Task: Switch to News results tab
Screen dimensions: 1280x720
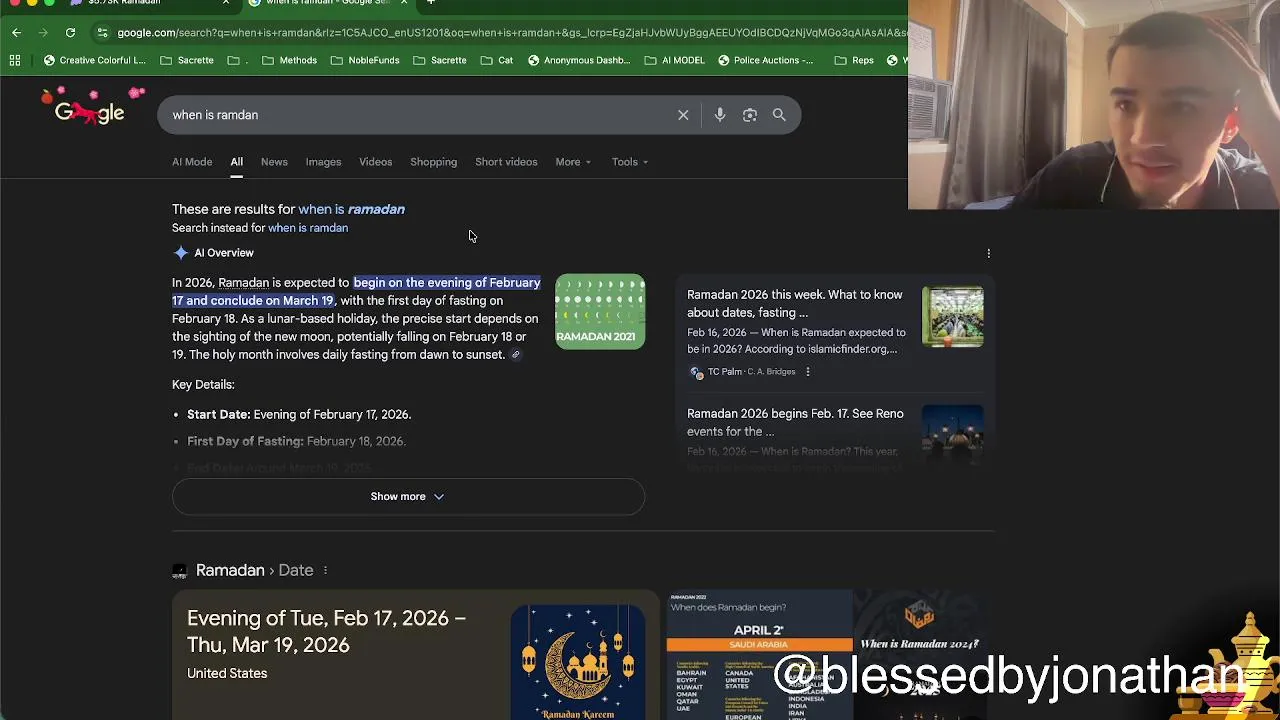Action: pyautogui.click(x=274, y=162)
